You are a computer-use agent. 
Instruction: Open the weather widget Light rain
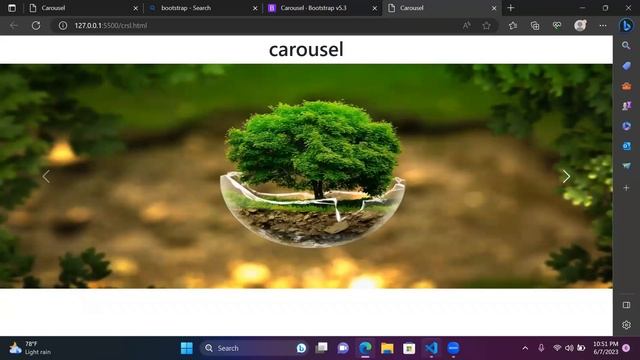(x=30, y=348)
